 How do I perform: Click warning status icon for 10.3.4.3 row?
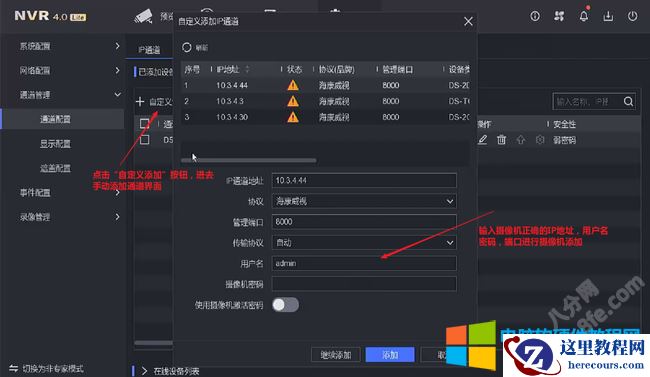(x=293, y=101)
